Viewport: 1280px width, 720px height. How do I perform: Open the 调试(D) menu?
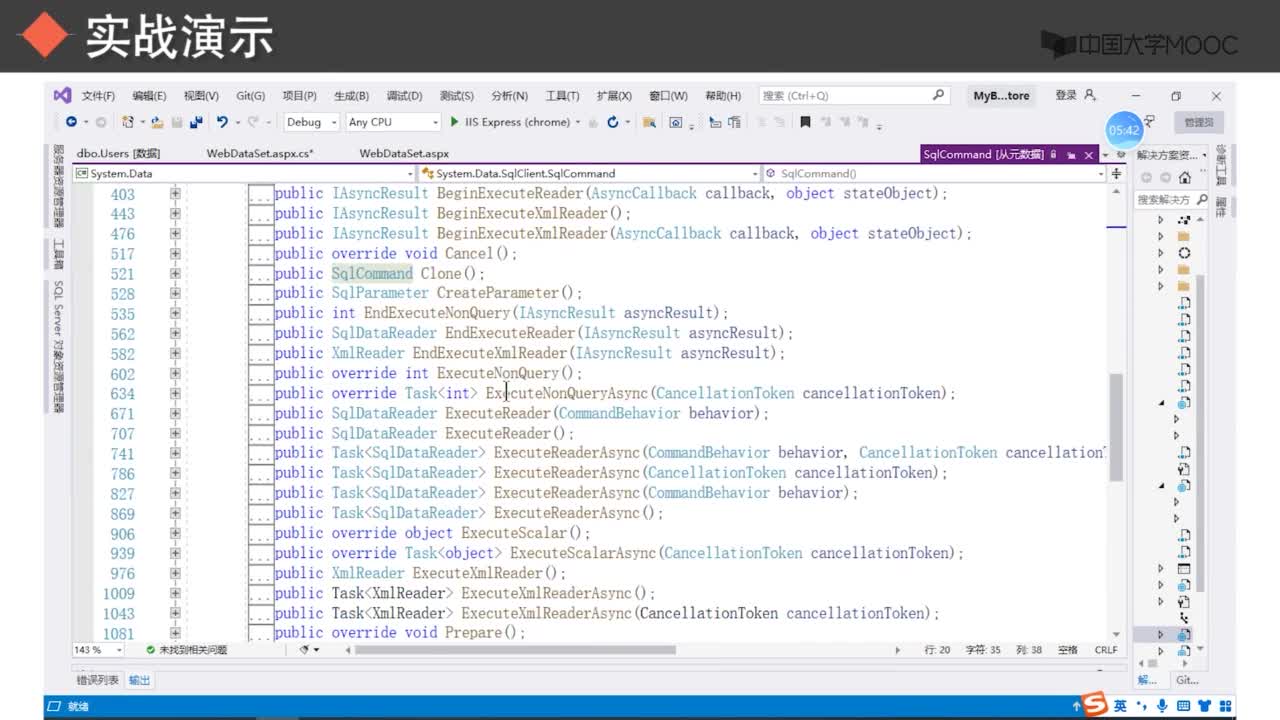tap(404, 96)
